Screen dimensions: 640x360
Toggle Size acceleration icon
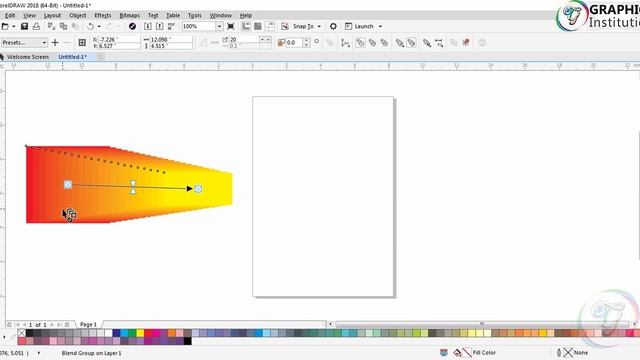(x=411, y=42)
